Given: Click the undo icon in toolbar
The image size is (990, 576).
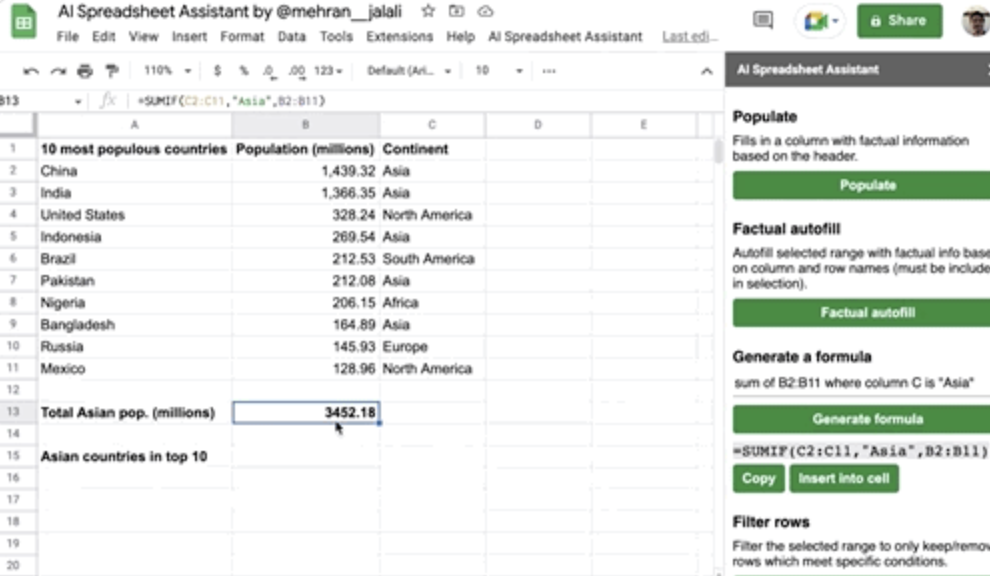Looking at the screenshot, I should click(31, 71).
